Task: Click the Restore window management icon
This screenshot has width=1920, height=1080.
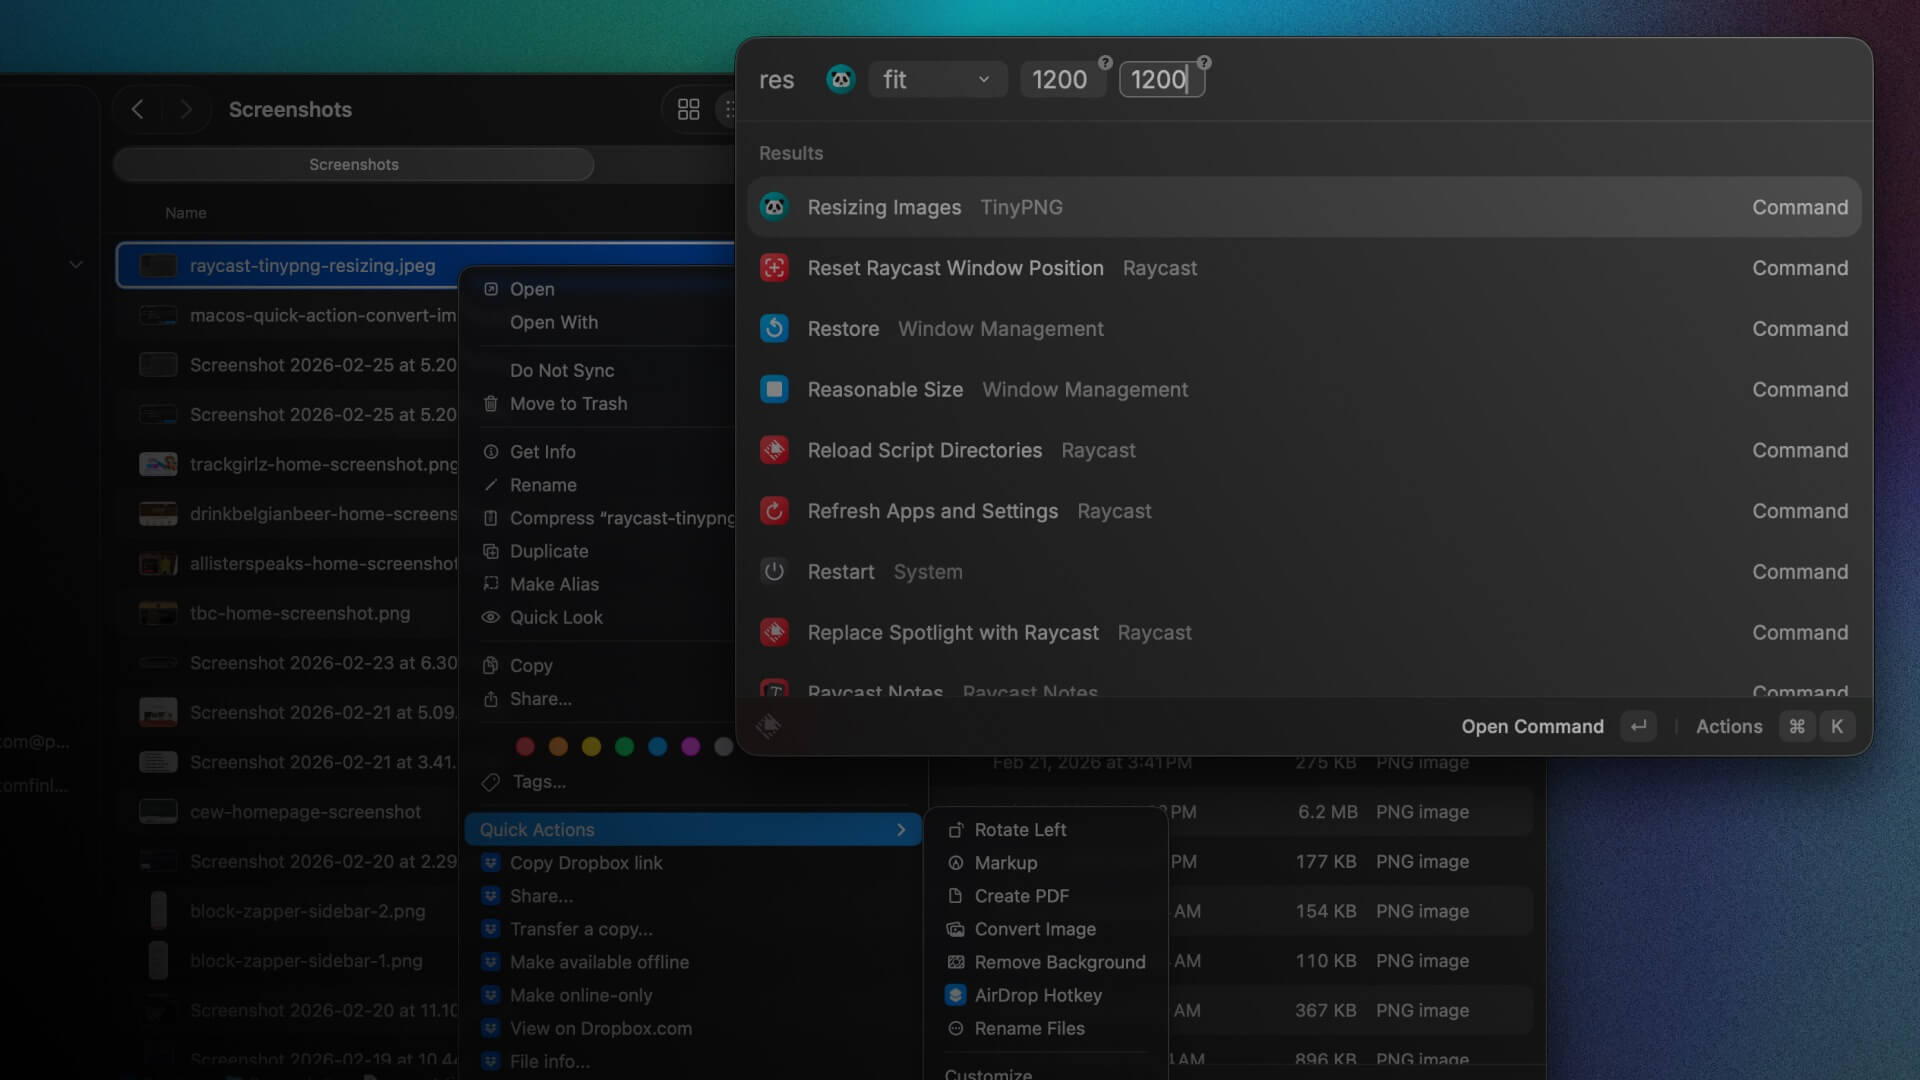Action: click(x=774, y=329)
